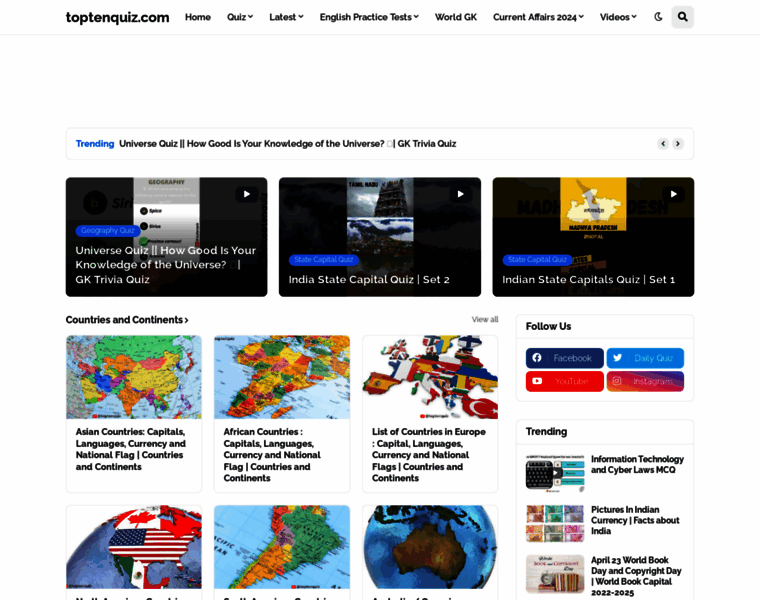Click the search magnifier icon
Image resolution: width=760 pixels, height=600 pixels.
(x=682, y=17)
